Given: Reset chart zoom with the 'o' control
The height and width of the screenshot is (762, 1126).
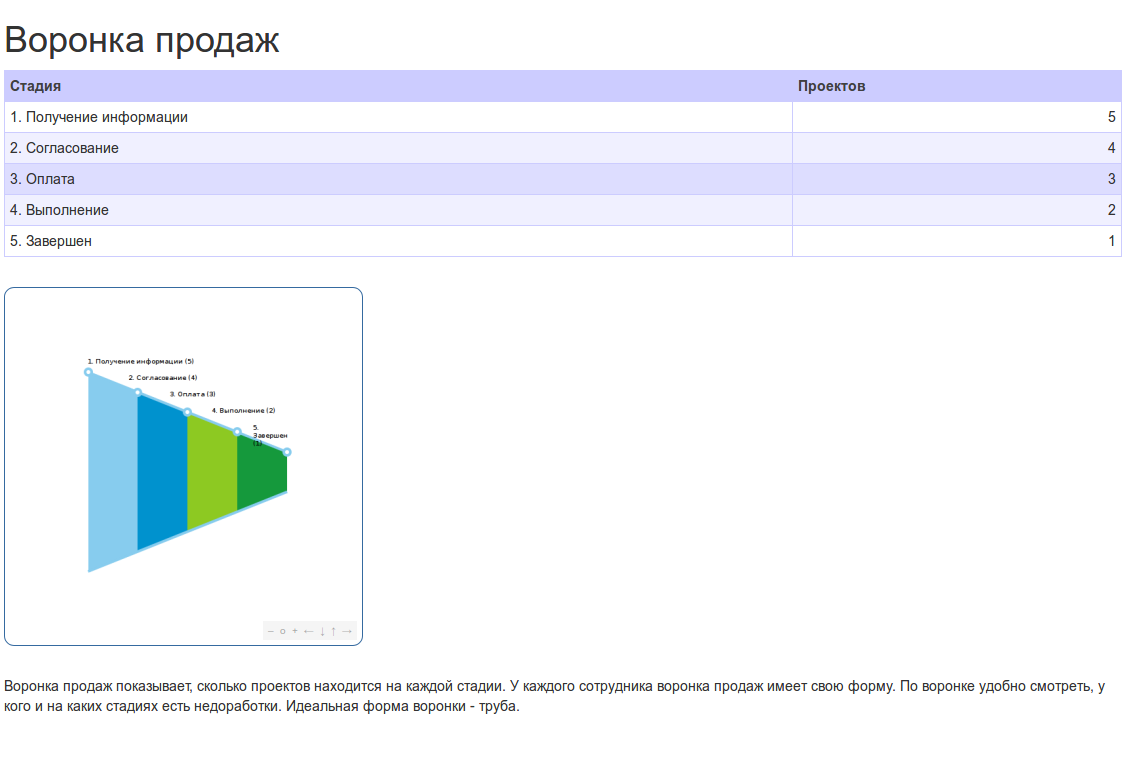Looking at the screenshot, I should (283, 631).
